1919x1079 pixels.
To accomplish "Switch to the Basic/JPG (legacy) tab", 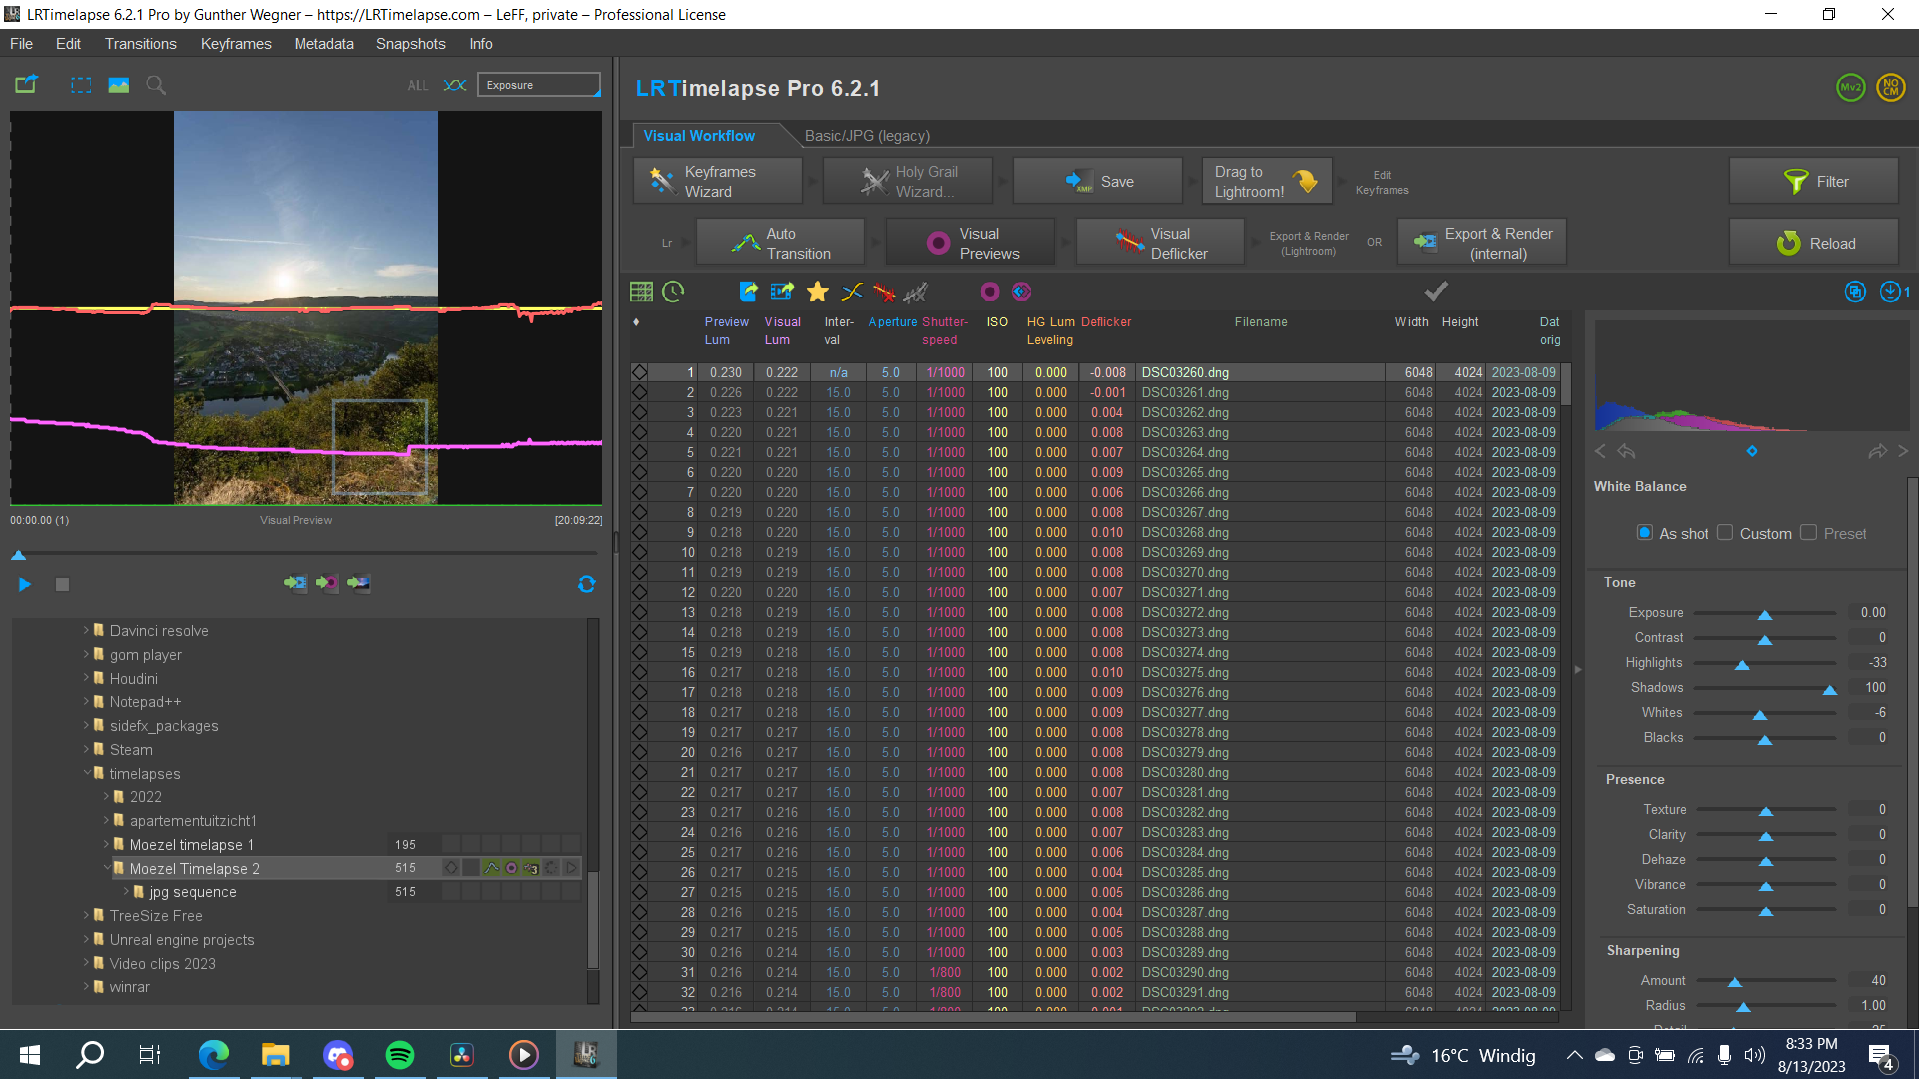I will (867, 136).
